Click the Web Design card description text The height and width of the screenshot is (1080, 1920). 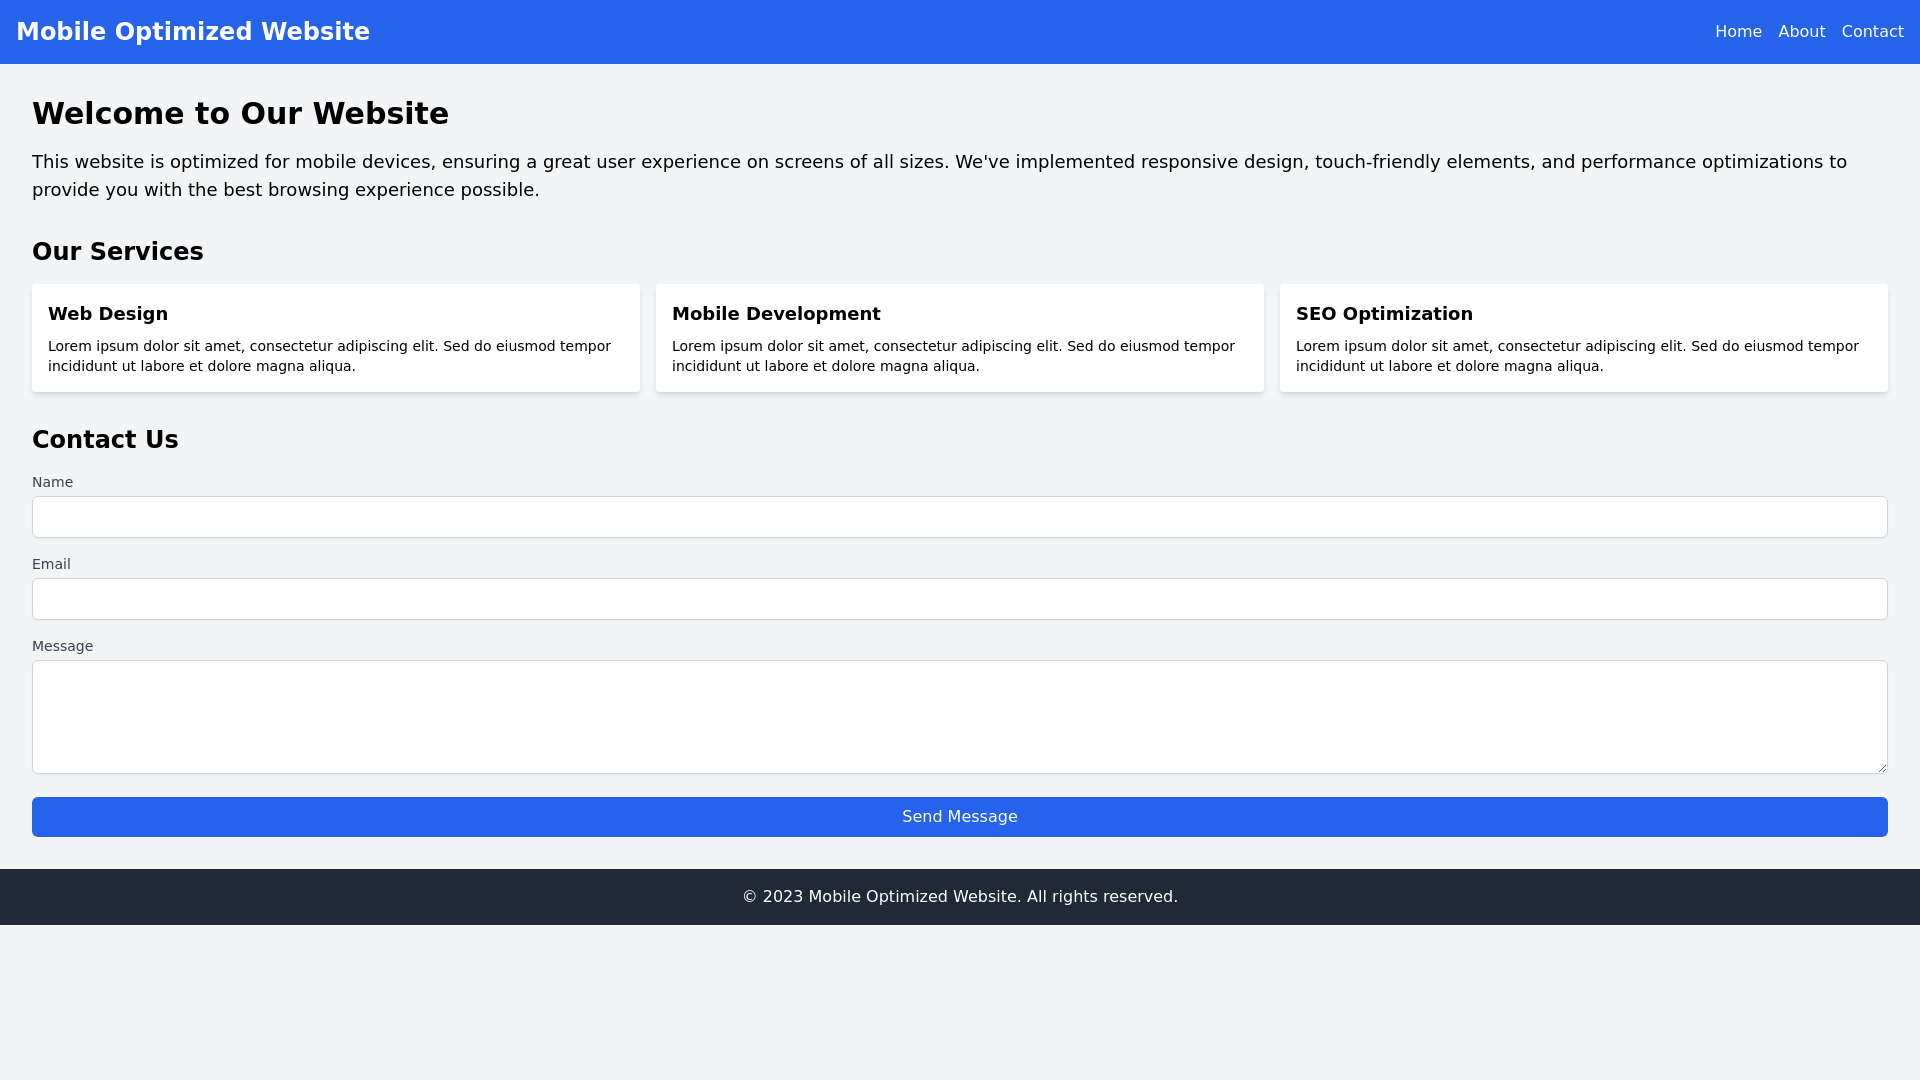point(329,356)
